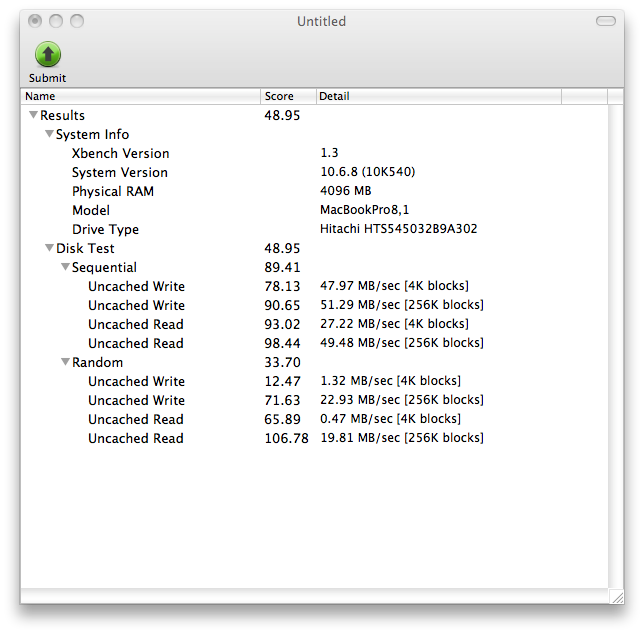Viewport: 644px width, 634px height.
Task: Select Uncached Read row scoring 98.44
Action: 314,343
